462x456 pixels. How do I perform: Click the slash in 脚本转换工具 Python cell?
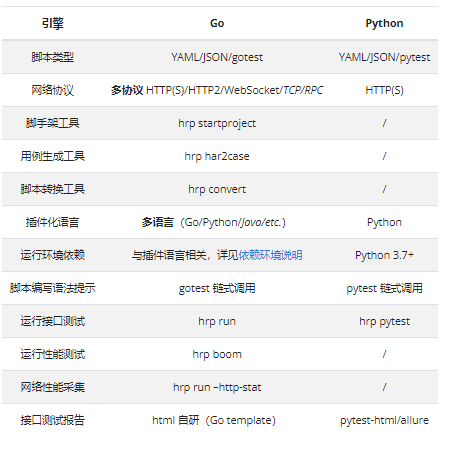[x=384, y=189]
